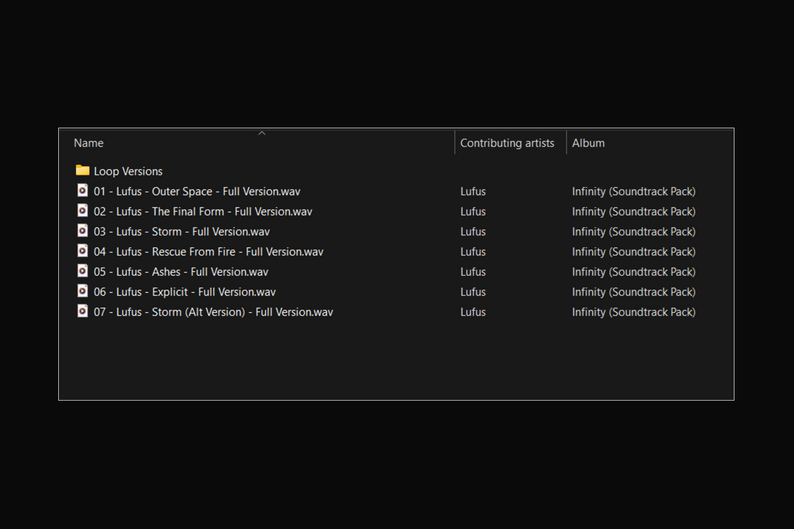Click the sort arrow above the Name column
Screen dimensions: 794x529
pos(262,133)
